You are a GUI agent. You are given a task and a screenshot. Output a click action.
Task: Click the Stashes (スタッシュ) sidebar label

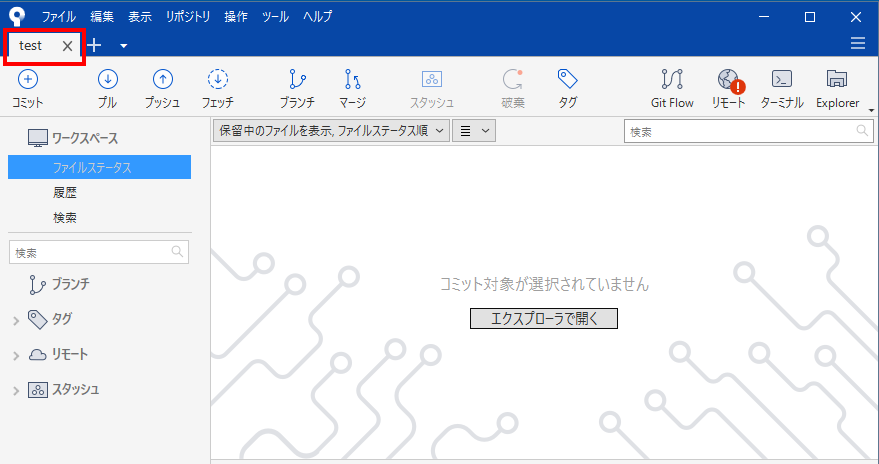[x=76, y=389]
